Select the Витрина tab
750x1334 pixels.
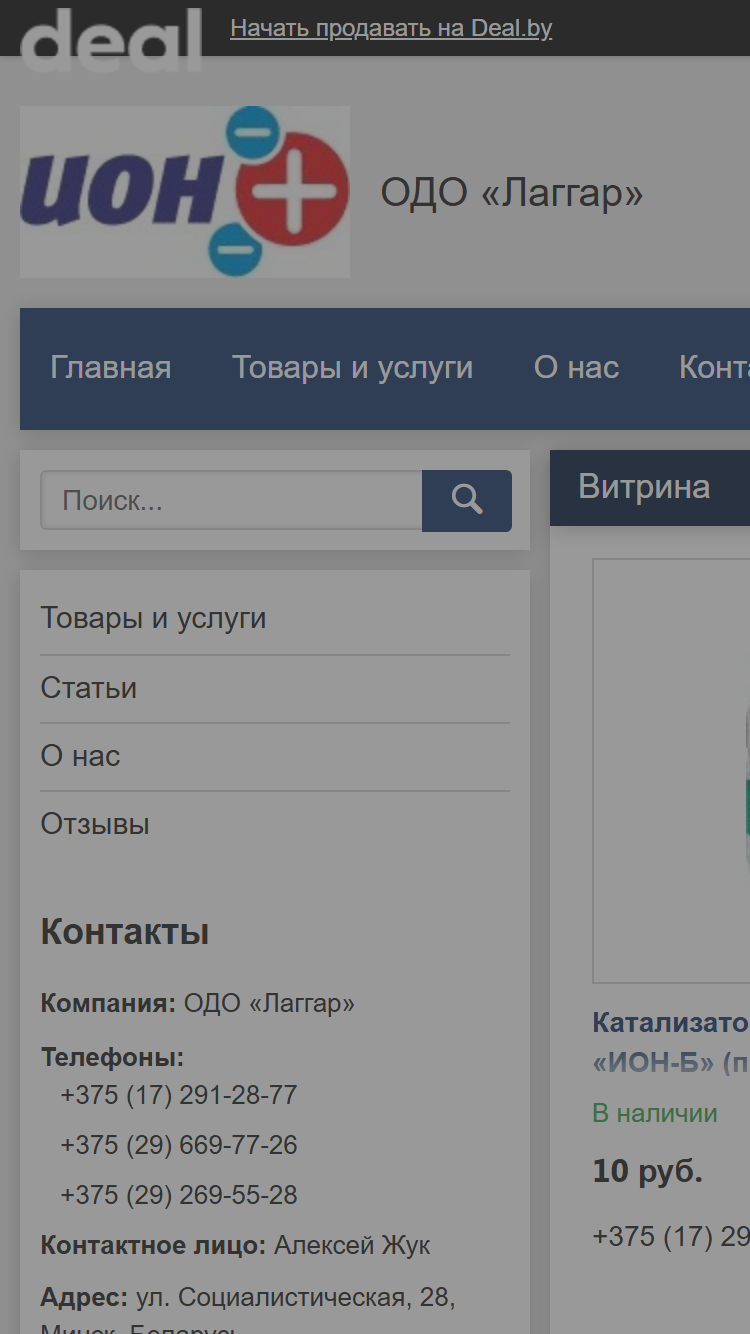tap(645, 487)
